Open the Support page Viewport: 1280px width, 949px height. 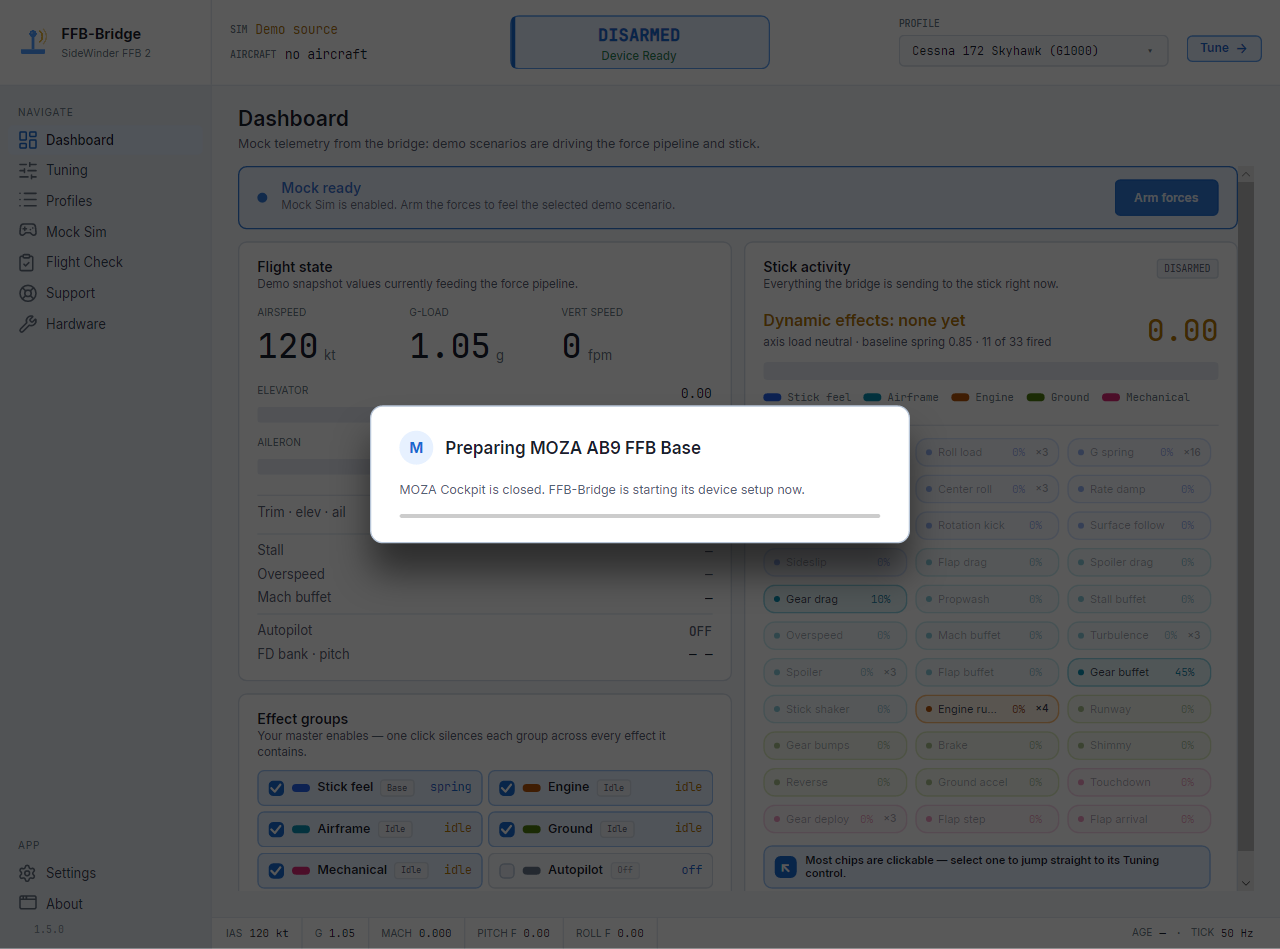pos(106,293)
